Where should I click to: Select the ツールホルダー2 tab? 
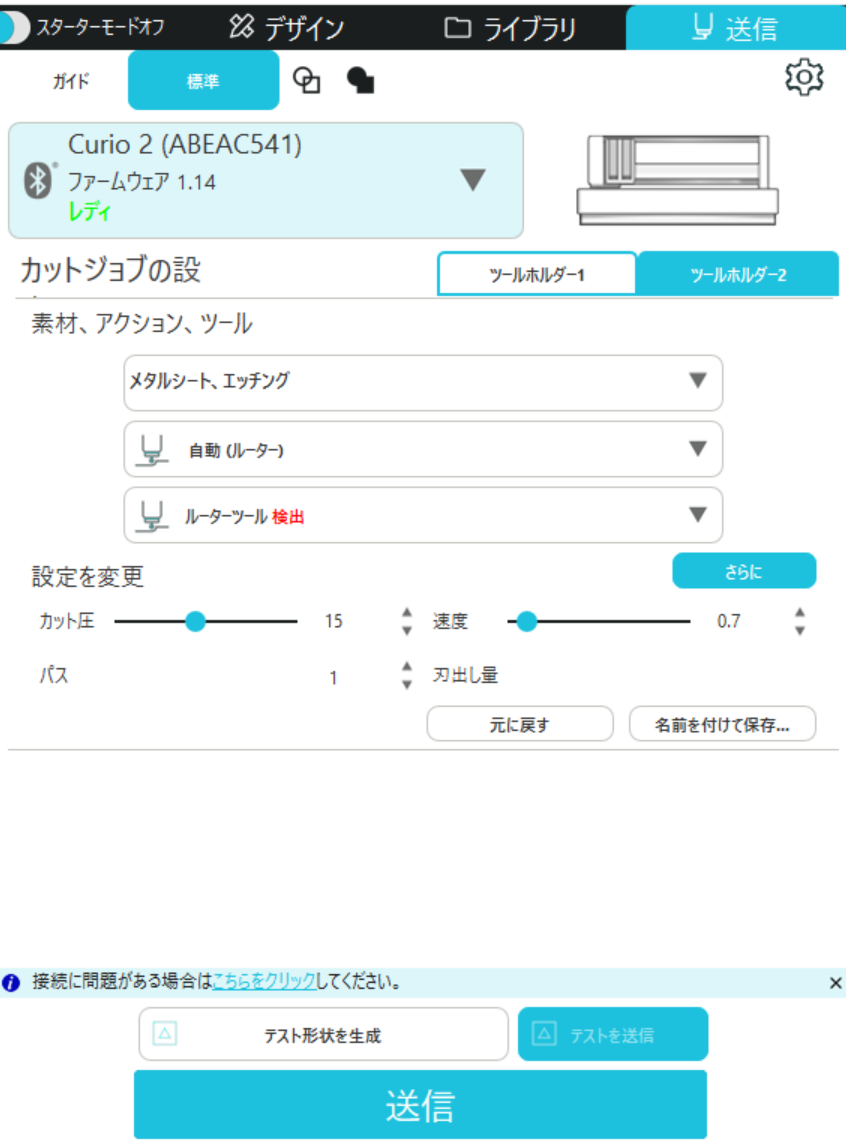coord(738,274)
